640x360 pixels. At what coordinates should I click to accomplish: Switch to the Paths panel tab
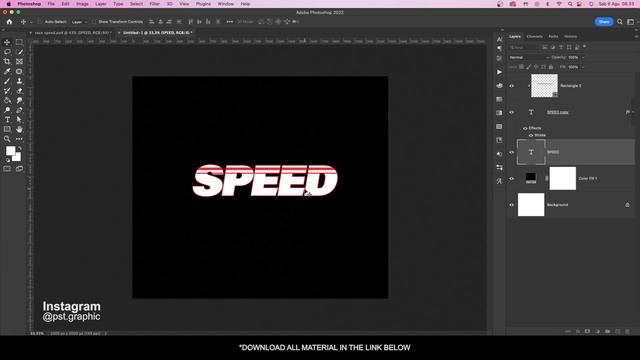point(553,36)
